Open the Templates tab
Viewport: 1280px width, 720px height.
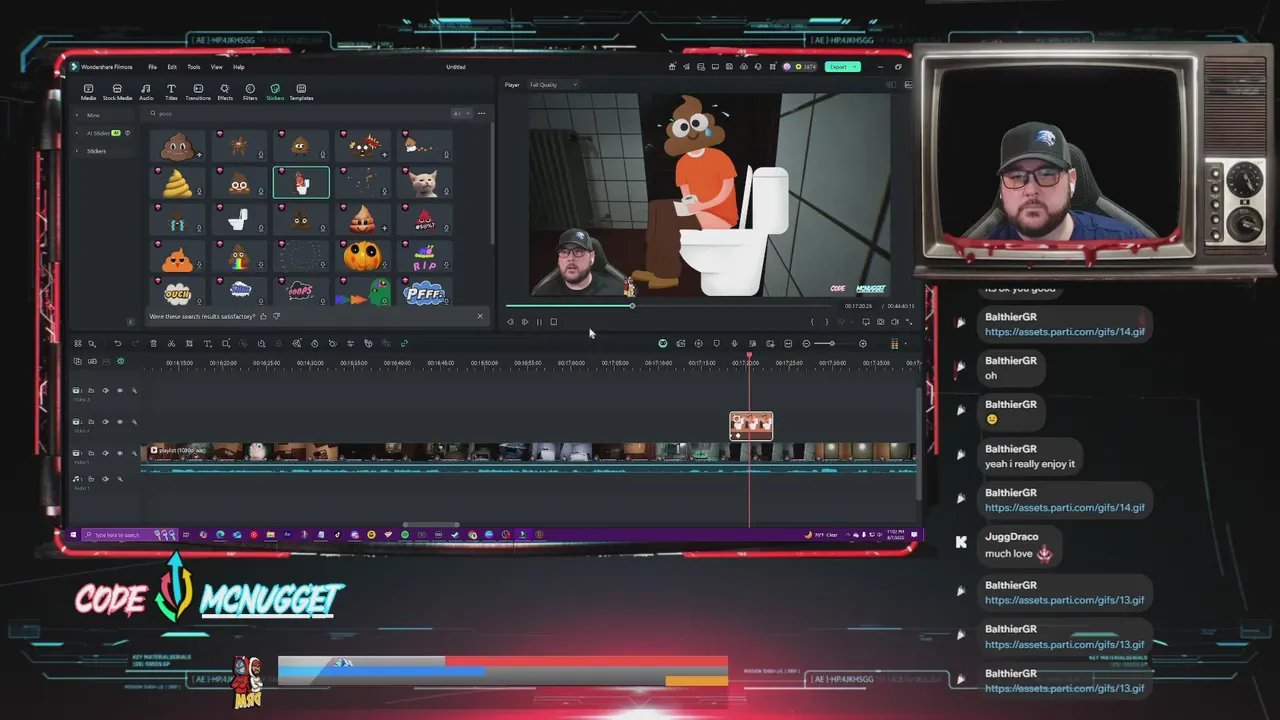pyautogui.click(x=301, y=92)
